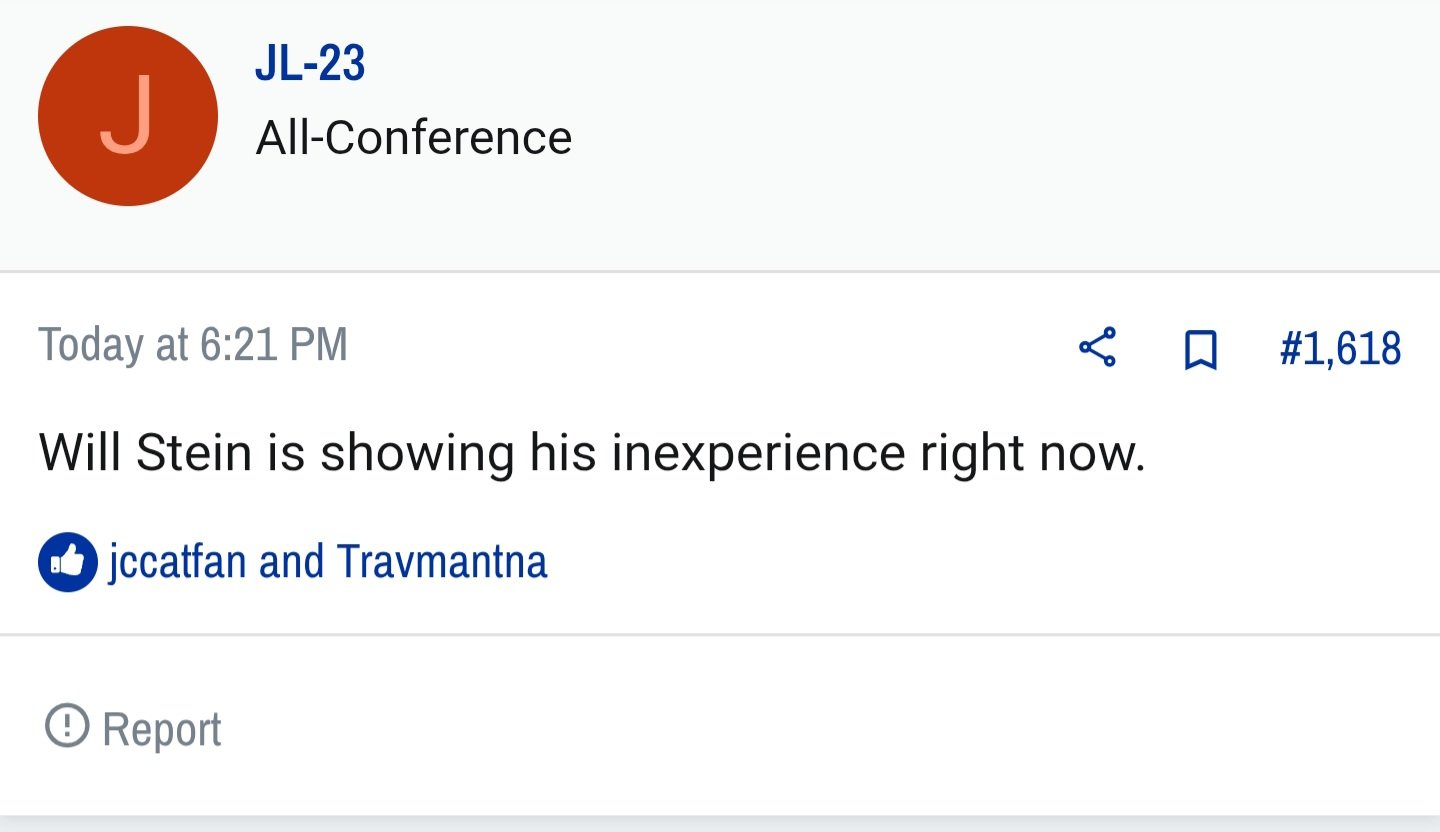Open the Today at 6:21 PM timestamp link
This screenshot has height=832, width=1440.
coord(193,345)
